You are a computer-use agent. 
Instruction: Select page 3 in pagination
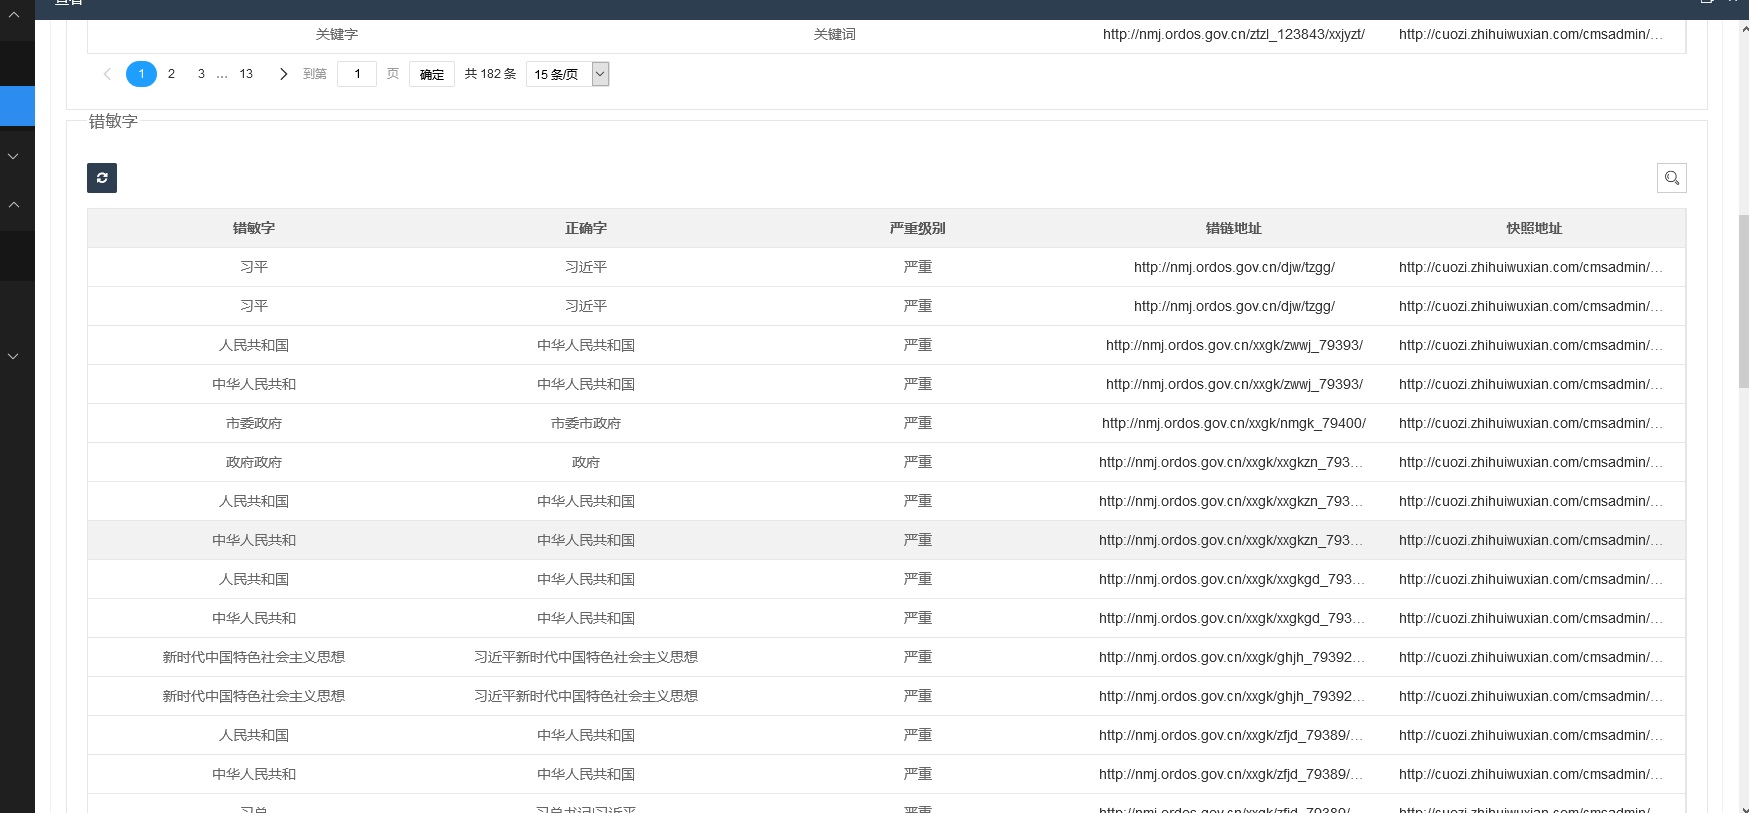point(201,74)
